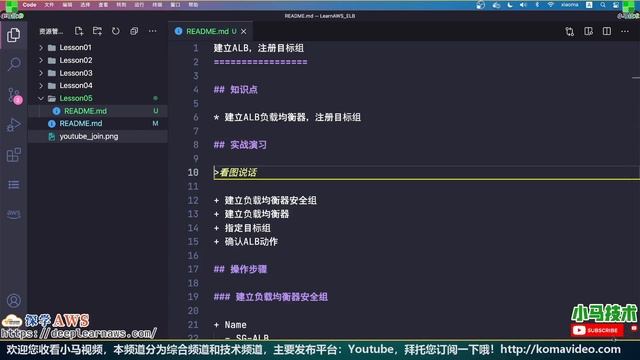
Task: Open the Search view in activity bar
Action: click(14, 64)
